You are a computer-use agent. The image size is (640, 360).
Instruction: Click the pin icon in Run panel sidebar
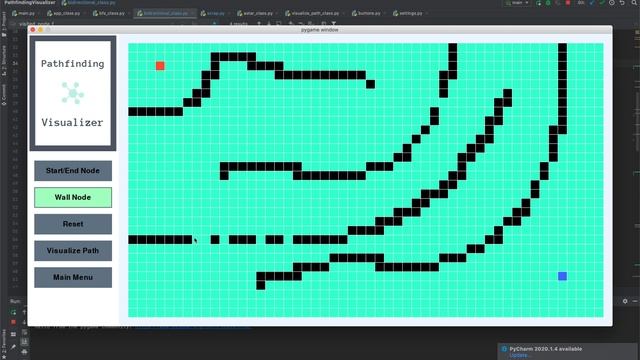13,347
